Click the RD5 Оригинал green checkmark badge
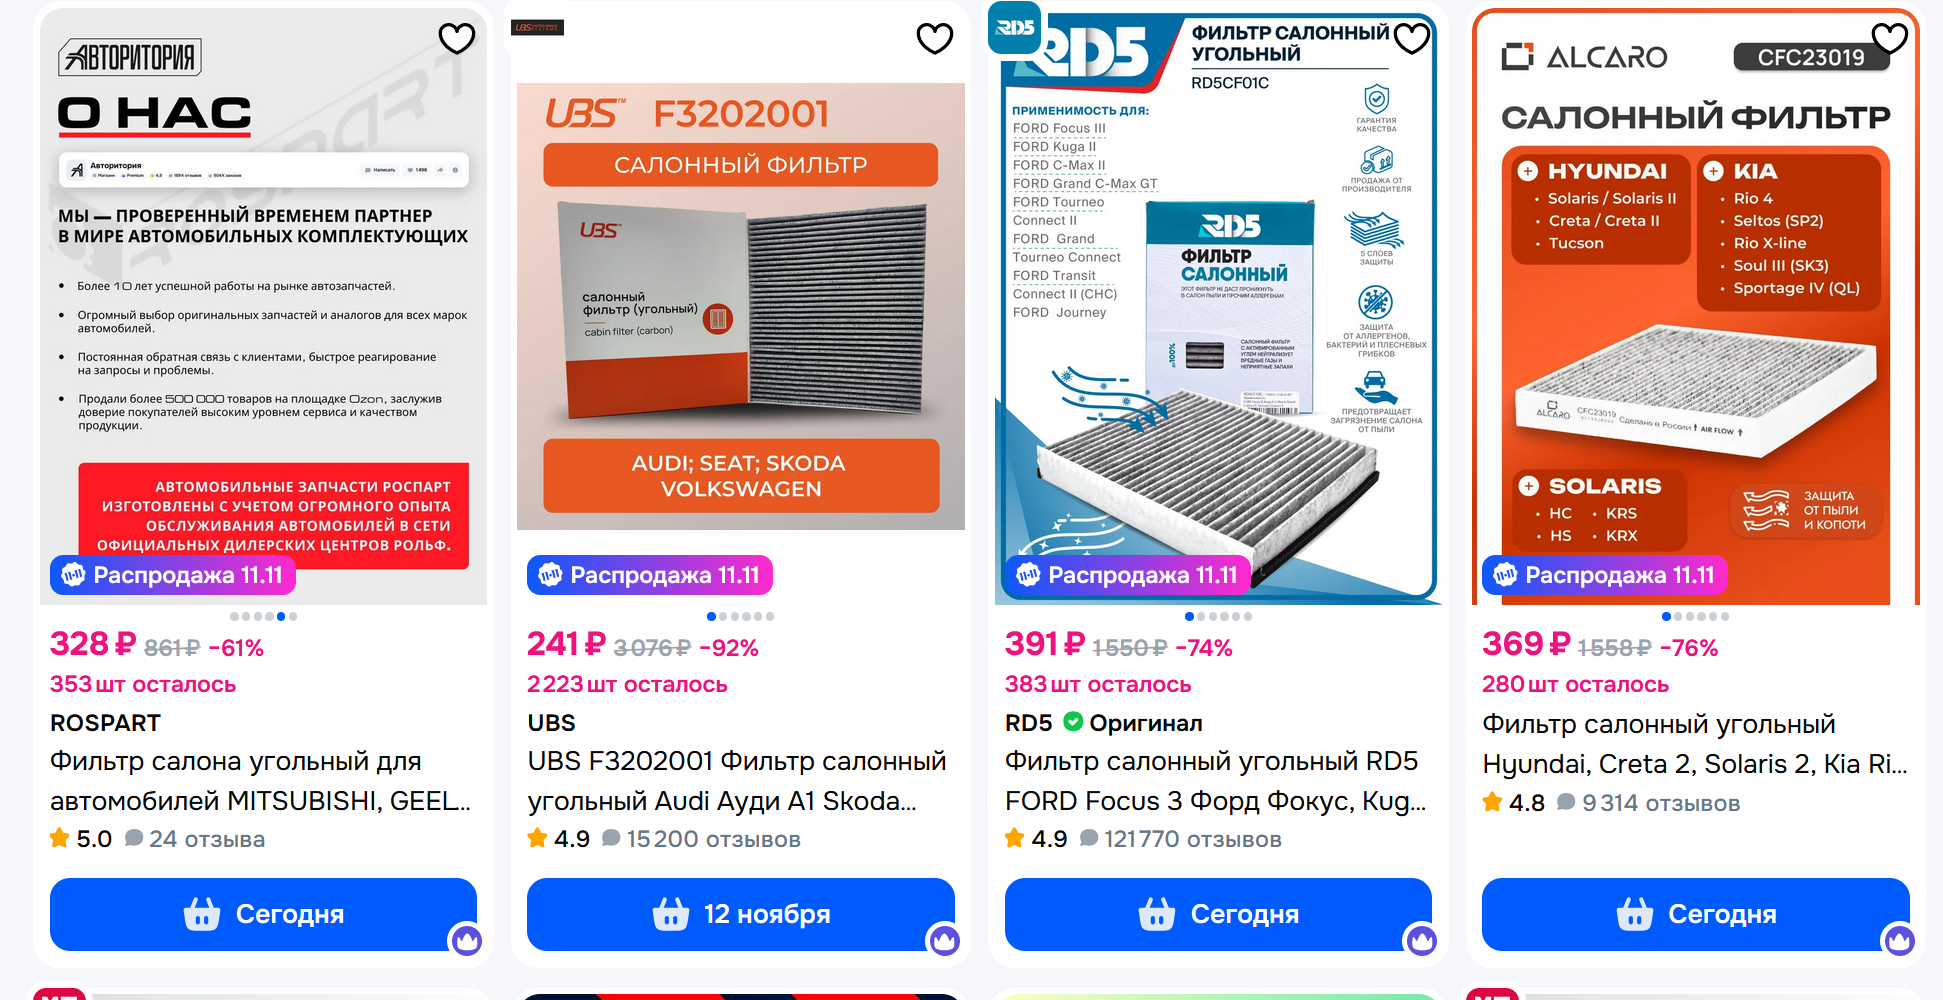Viewport: 1943px width, 1000px height. (x=1073, y=722)
